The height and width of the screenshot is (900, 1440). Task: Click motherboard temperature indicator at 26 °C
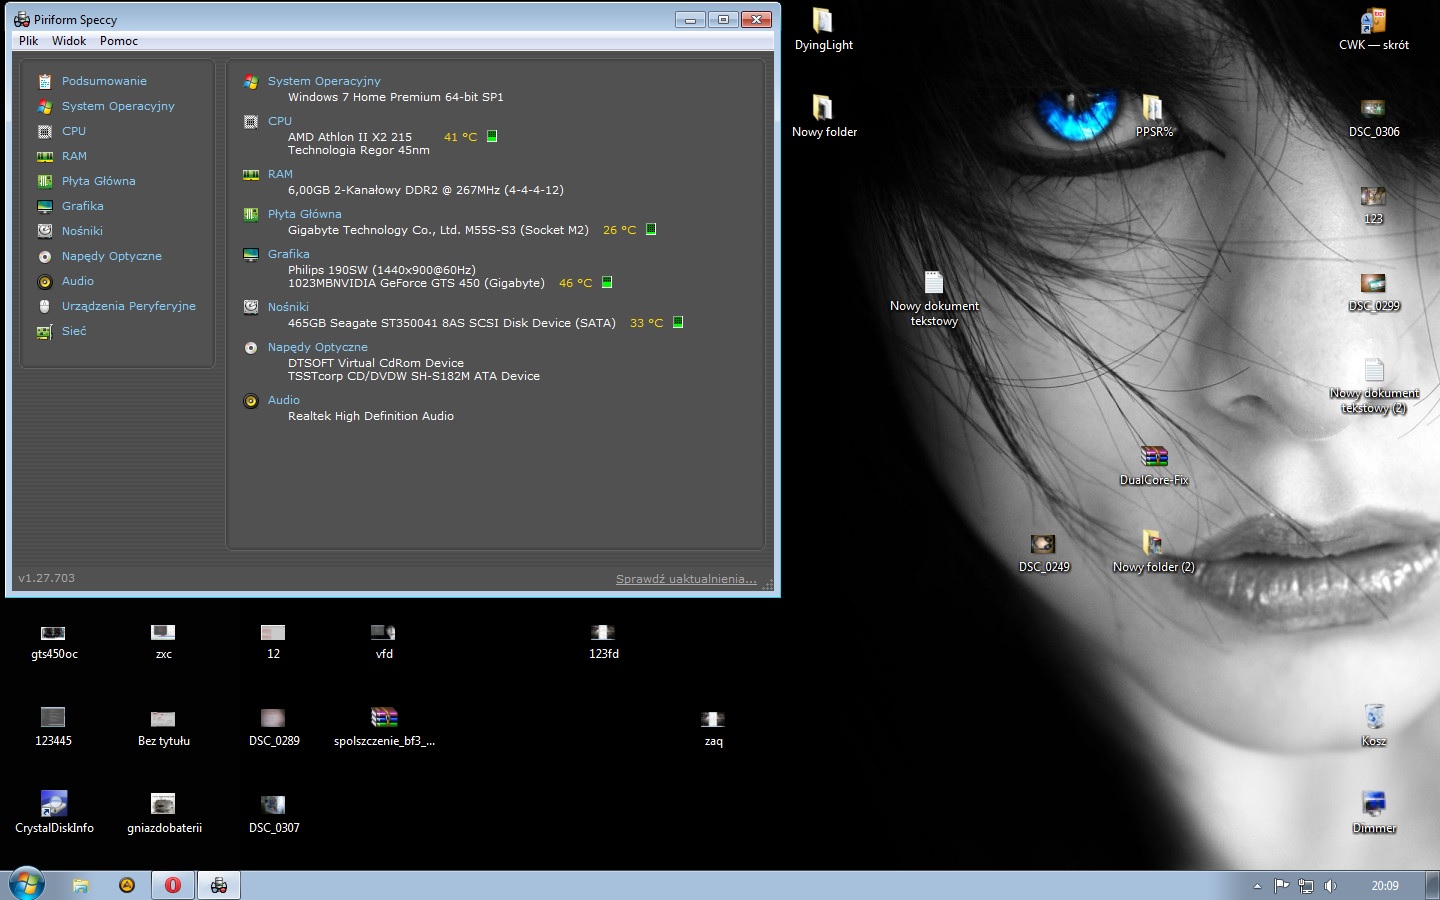click(x=651, y=229)
